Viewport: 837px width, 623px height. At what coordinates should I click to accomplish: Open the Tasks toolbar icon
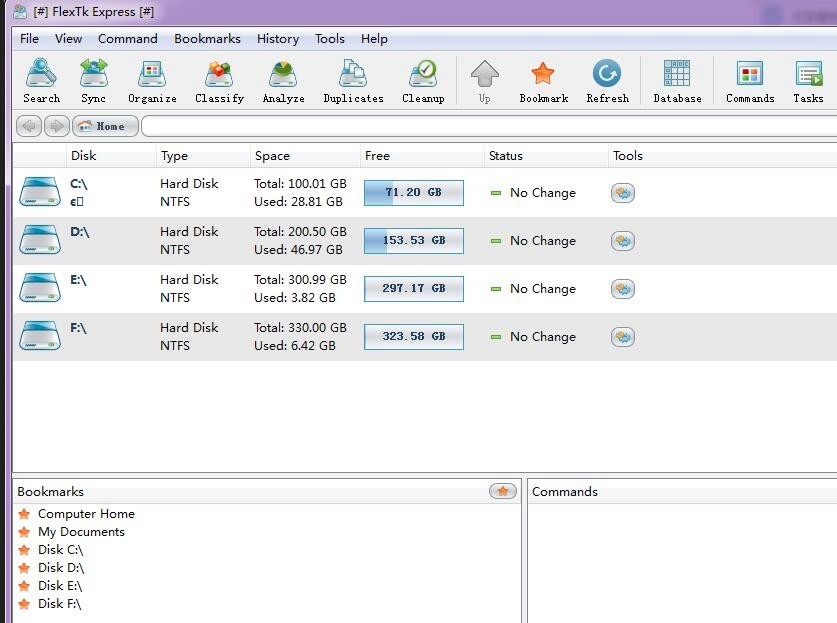pos(808,81)
